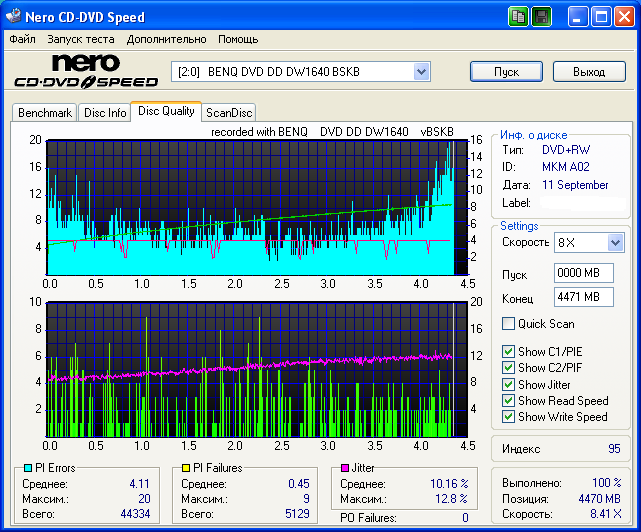
Task: Open the Запуск теста menu
Action: click(80, 39)
